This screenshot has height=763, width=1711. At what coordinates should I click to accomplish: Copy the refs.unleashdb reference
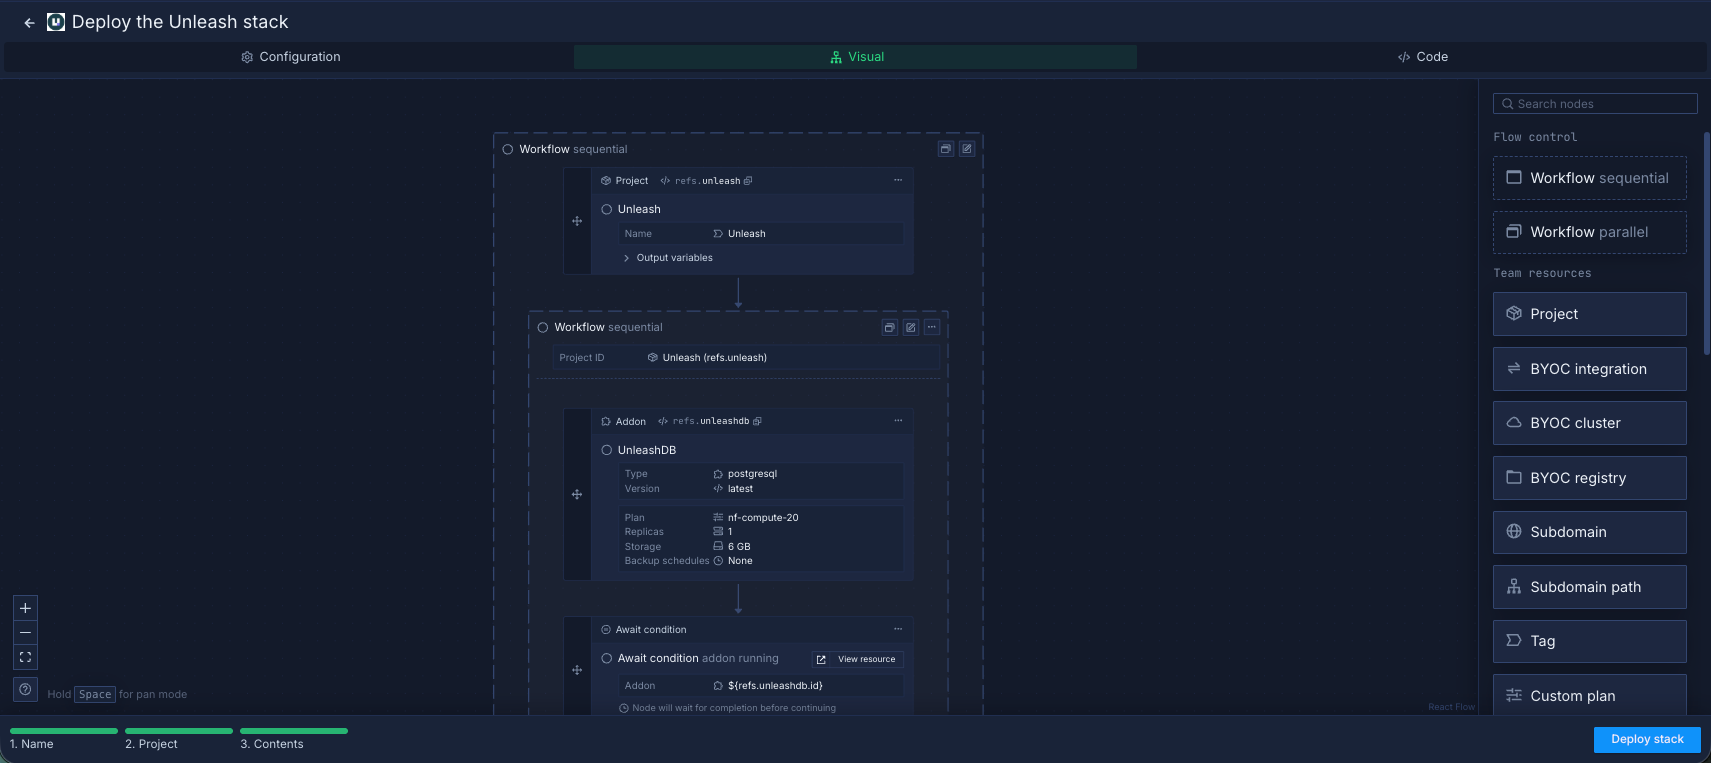point(757,421)
